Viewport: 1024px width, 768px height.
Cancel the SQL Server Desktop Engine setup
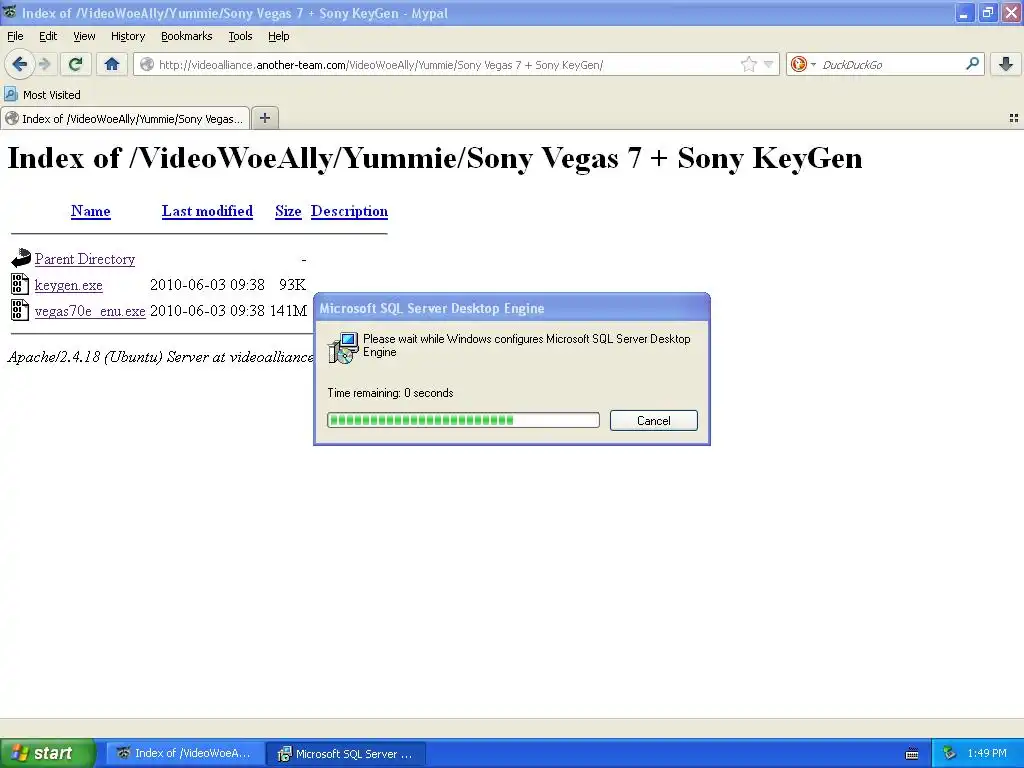click(x=654, y=421)
